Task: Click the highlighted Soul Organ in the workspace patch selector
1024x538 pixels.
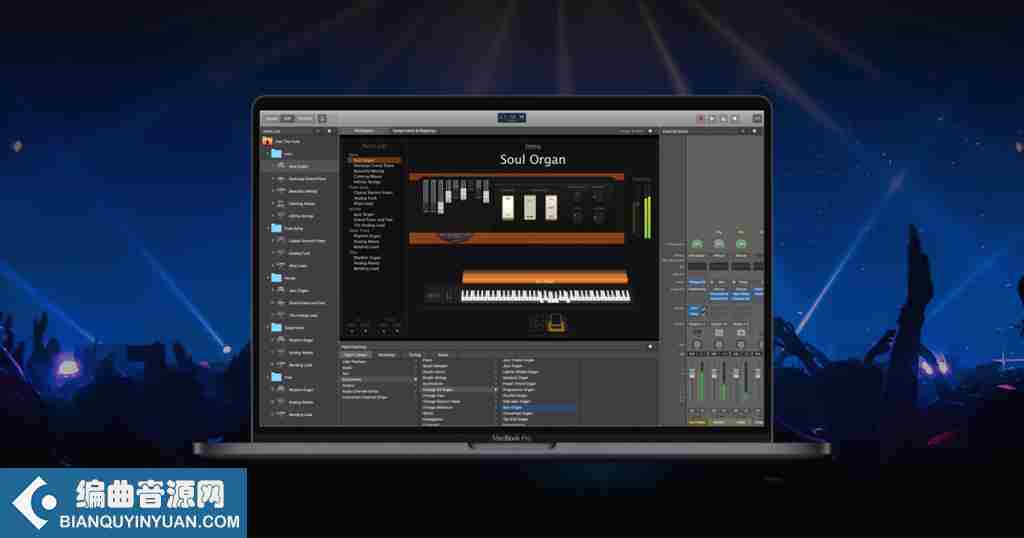Action: [374, 160]
